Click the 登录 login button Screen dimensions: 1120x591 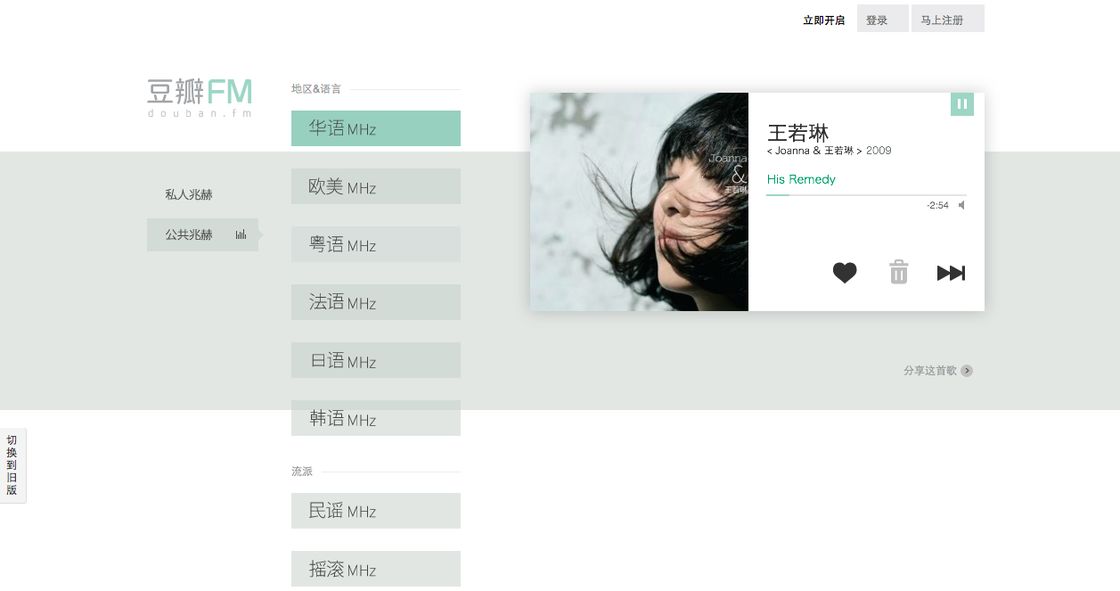click(x=883, y=19)
